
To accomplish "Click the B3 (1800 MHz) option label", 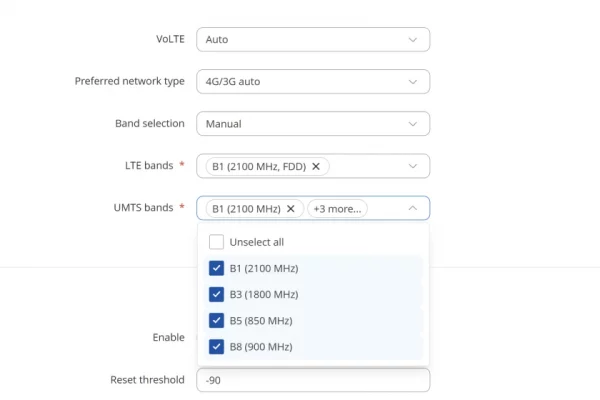I will 264,294.
